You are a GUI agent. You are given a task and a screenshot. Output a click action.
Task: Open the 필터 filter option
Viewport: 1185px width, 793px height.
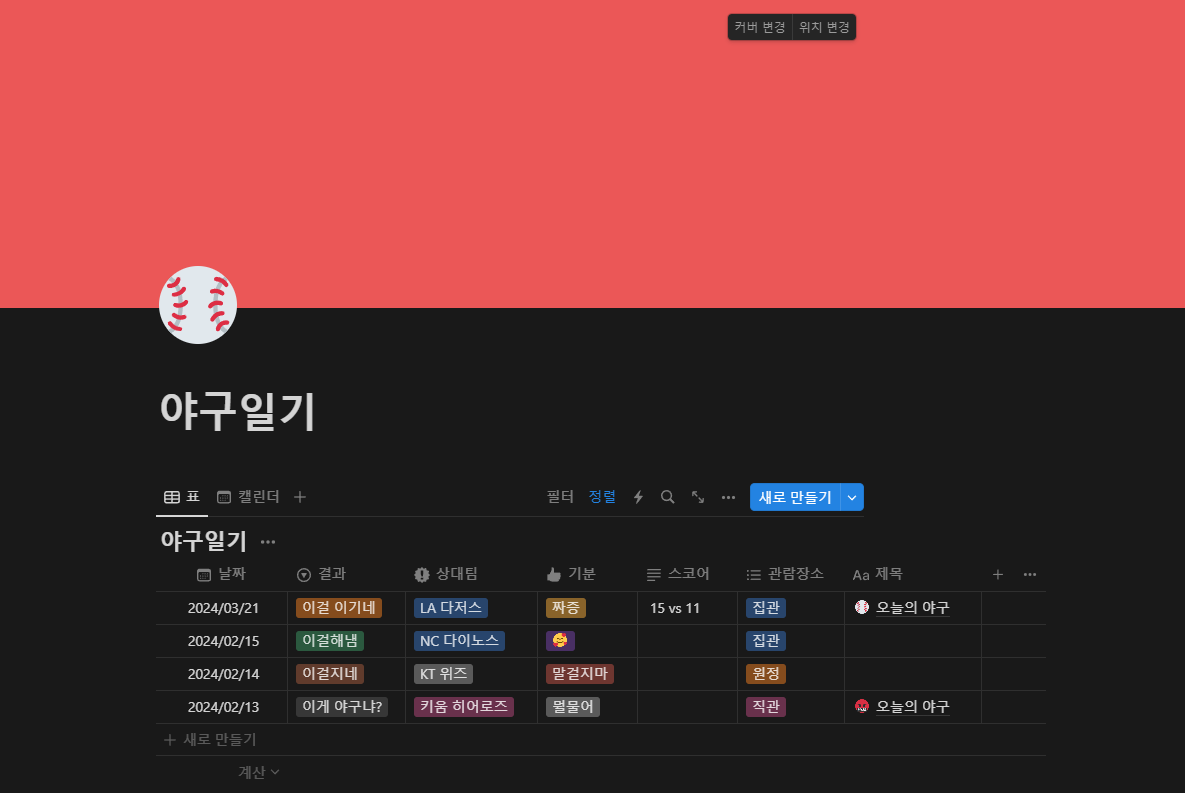560,497
